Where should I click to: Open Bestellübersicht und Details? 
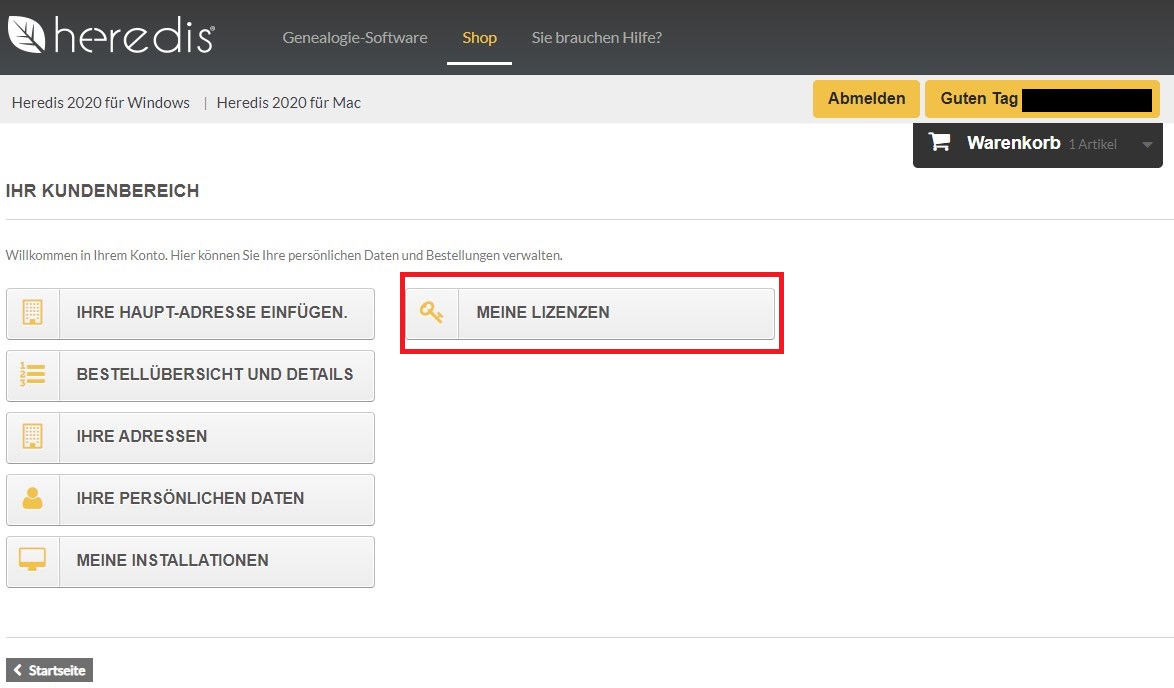pos(215,375)
